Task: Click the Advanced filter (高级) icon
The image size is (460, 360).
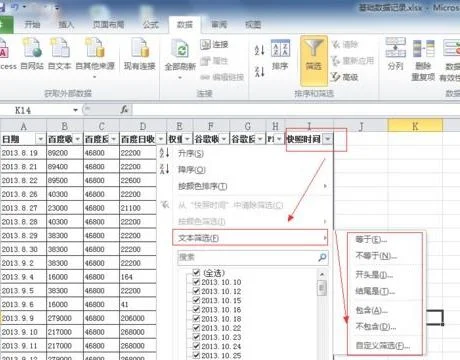Action: 336,77
